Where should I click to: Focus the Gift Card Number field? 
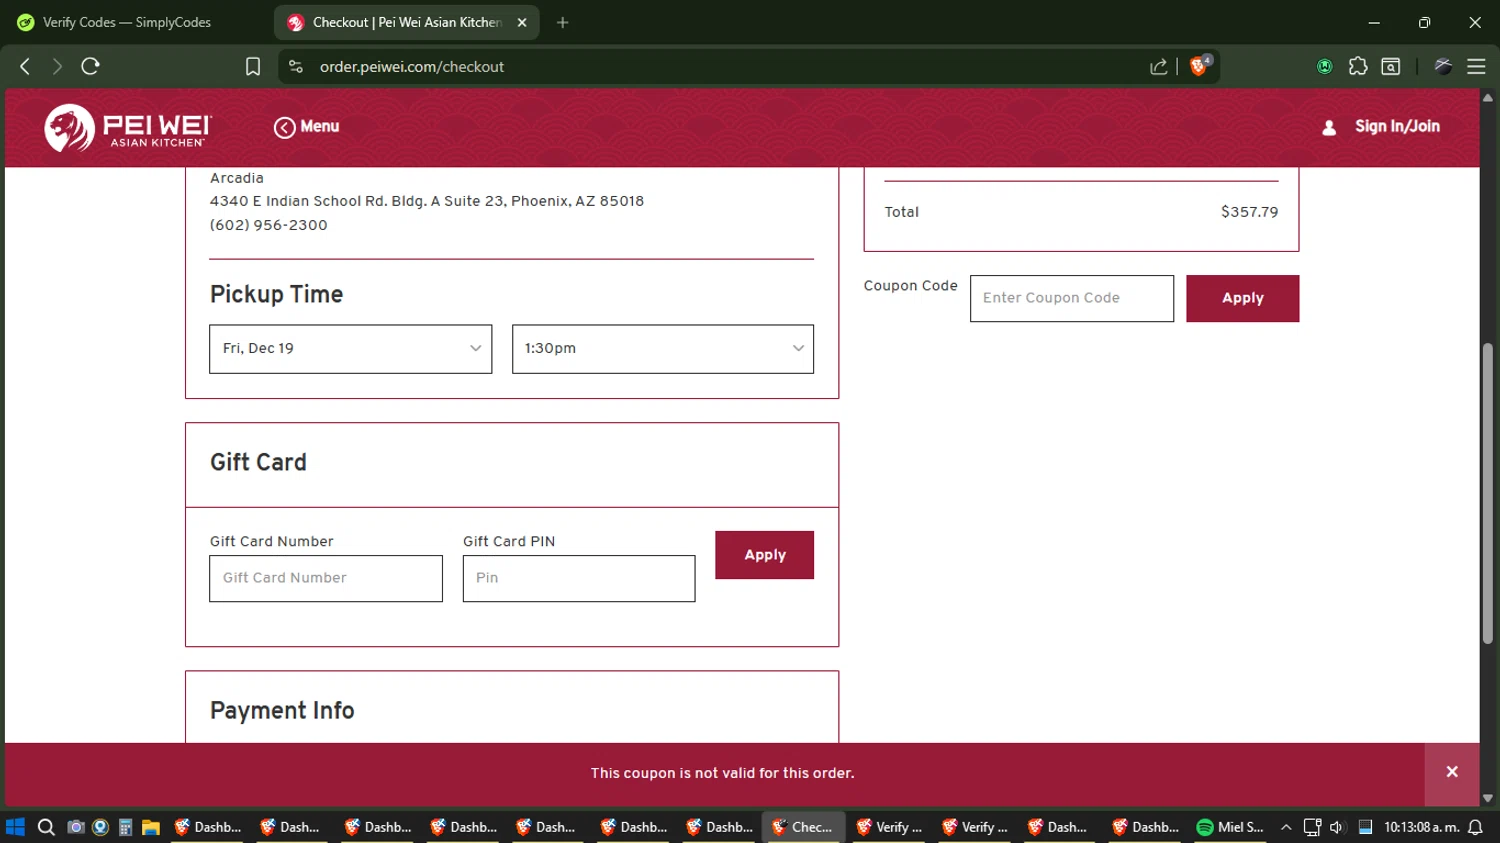pyautogui.click(x=326, y=578)
